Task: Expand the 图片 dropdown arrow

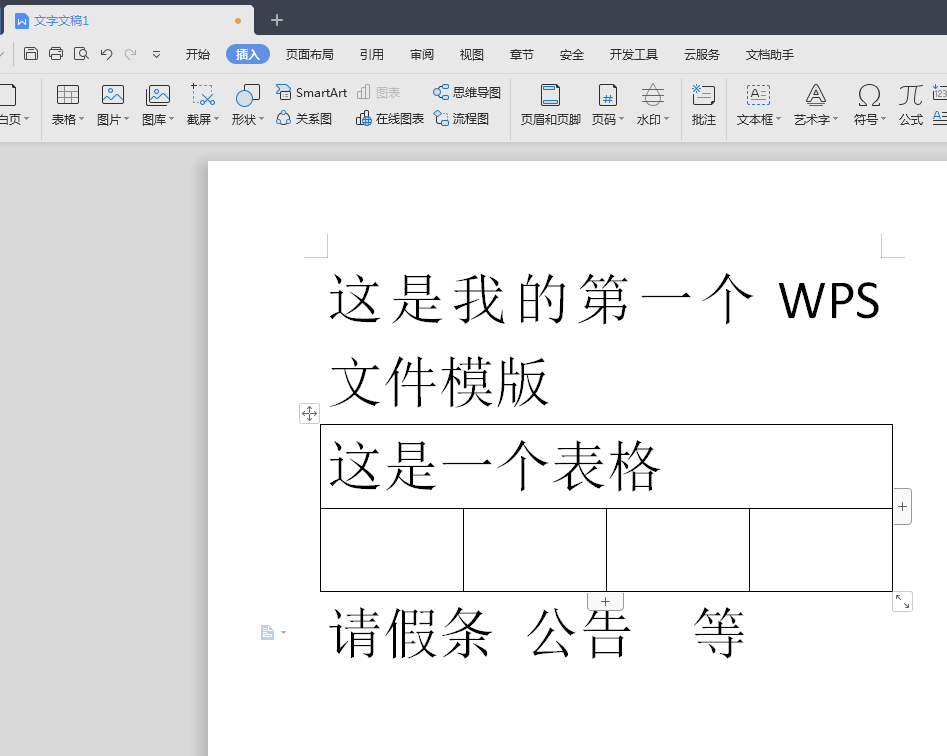Action: tap(127, 120)
